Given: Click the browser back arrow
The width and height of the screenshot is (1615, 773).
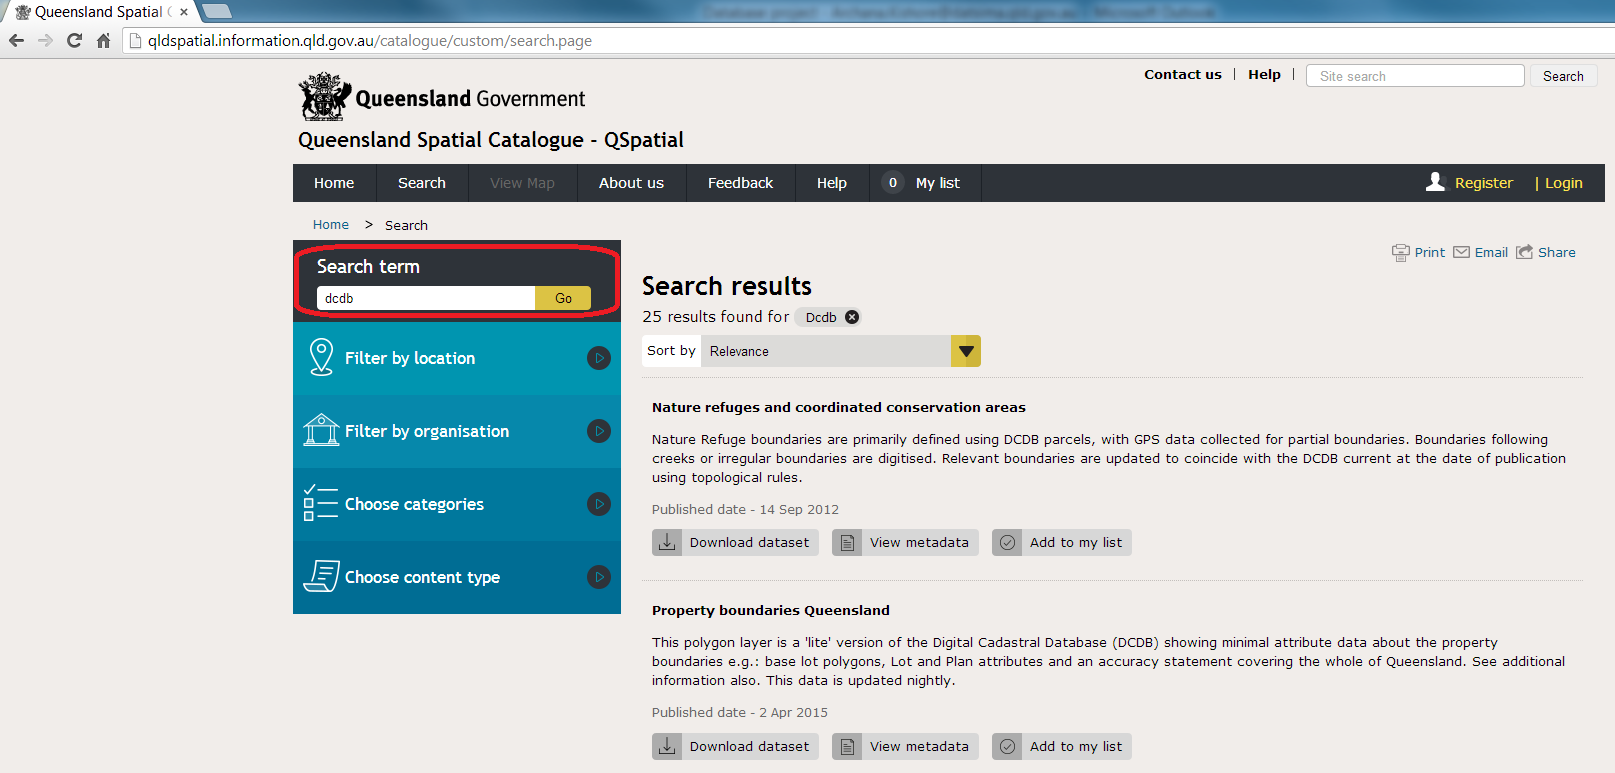Looking at the screenshot, I should [x=16, y=41].
